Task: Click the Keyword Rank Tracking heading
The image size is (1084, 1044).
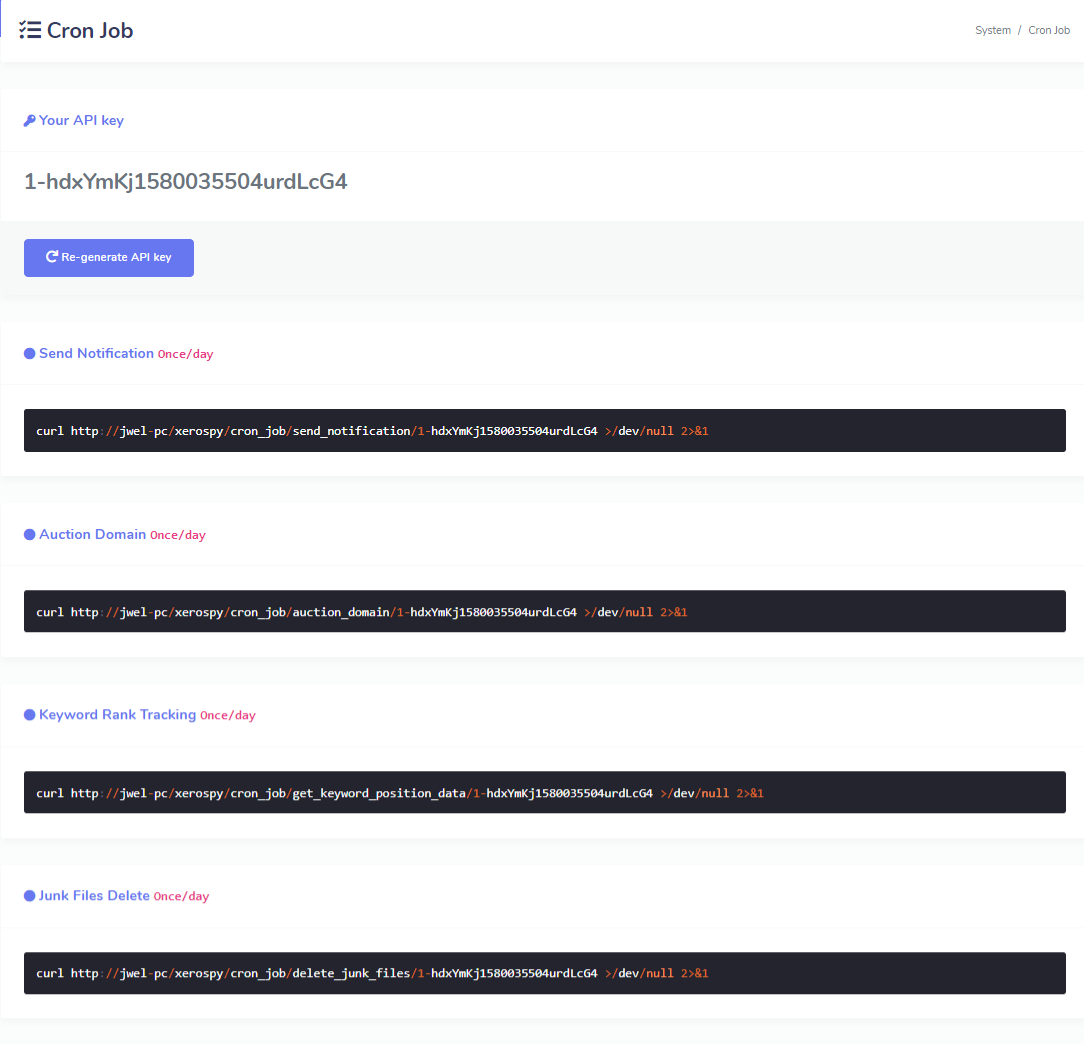Action: tap(117, 715)
